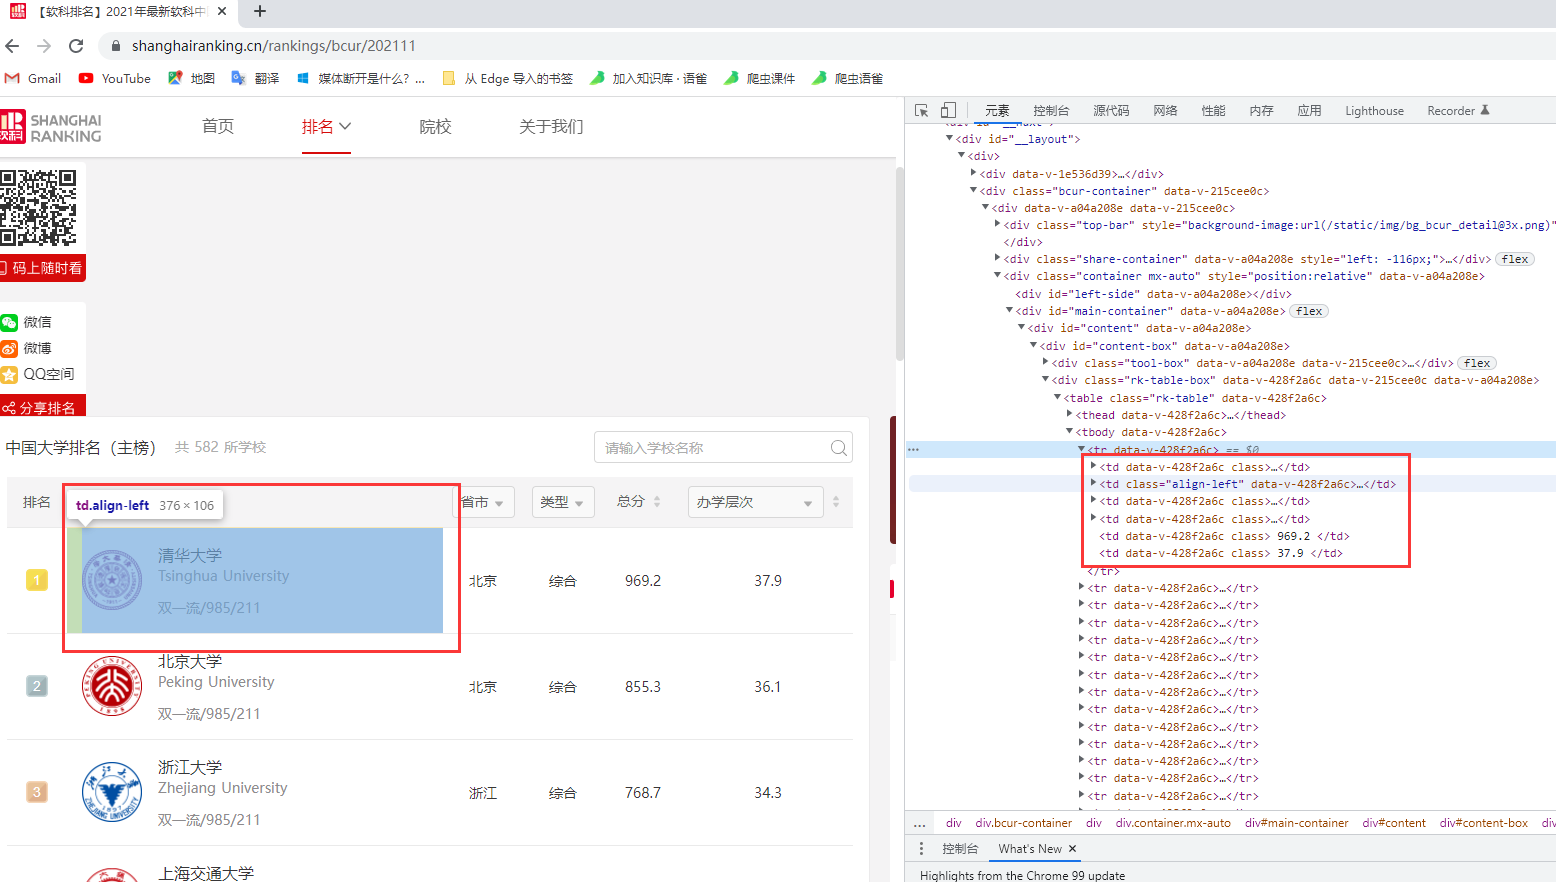This screenshot has width=1556, height=882.
Task: Expand td class="align-left" node
Action: pyautogui.click(x=1093, y=483)
